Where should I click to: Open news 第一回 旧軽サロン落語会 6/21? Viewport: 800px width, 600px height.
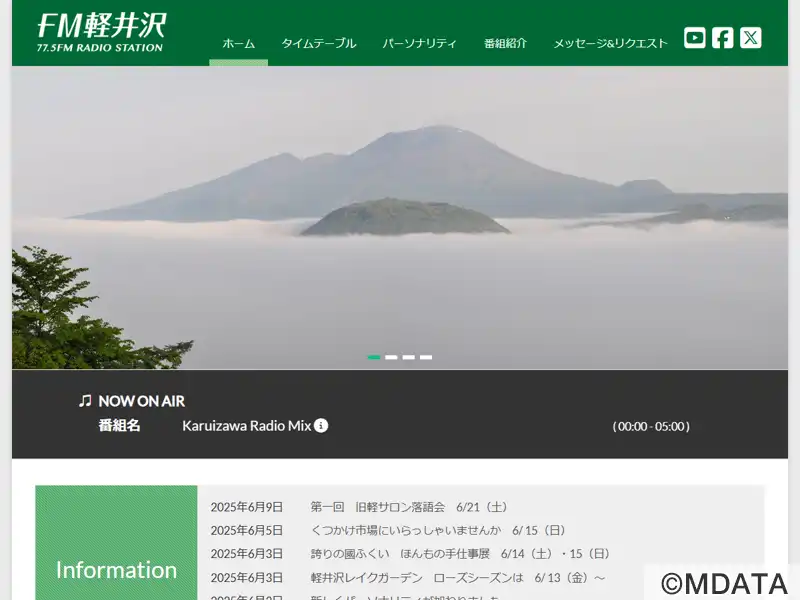409,507
